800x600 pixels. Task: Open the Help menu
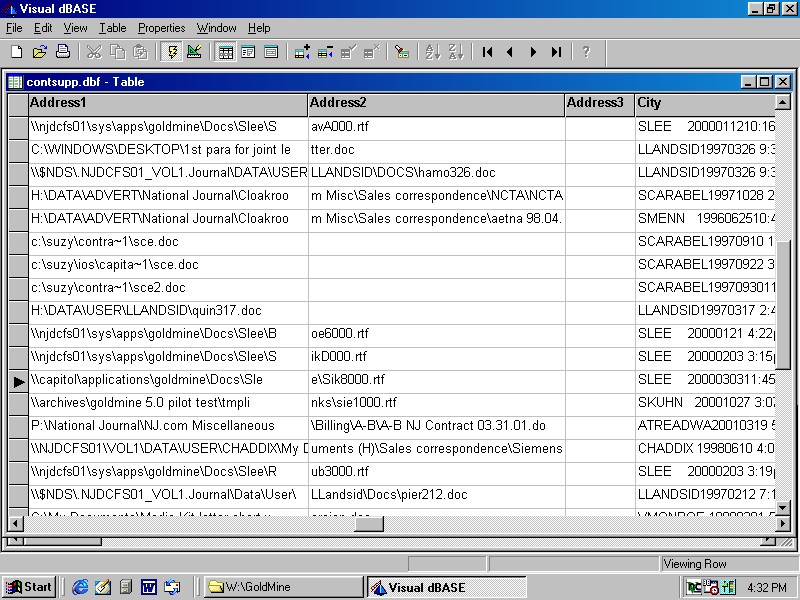coord(259,28)
